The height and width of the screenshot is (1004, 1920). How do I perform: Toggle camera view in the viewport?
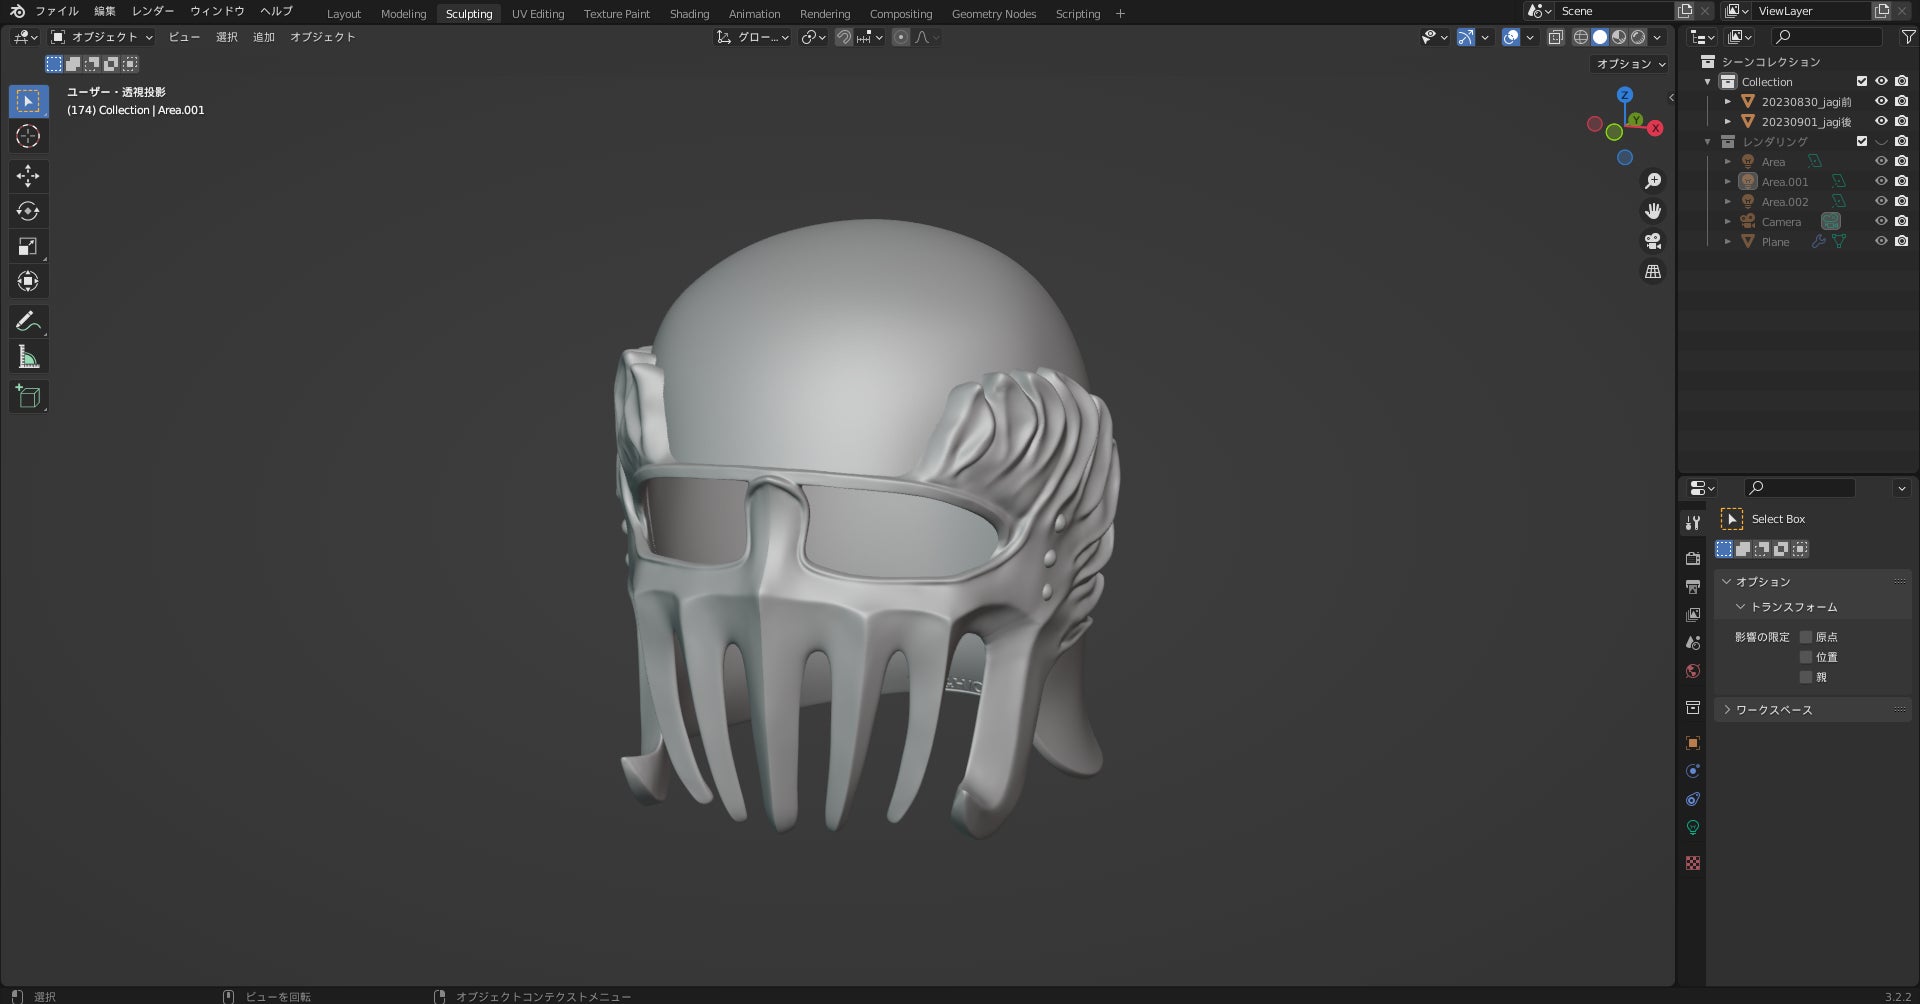coord(1653,241)
